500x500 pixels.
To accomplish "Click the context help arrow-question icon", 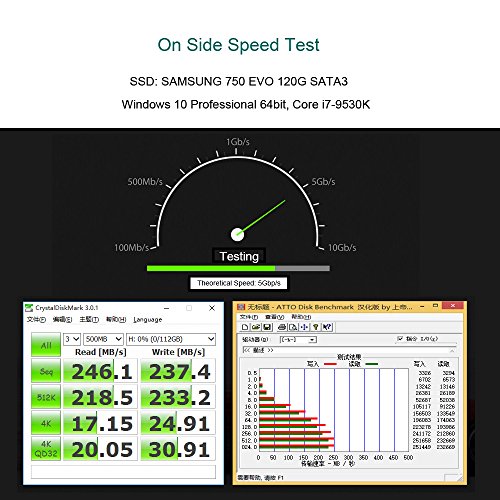I will point(327,327).
